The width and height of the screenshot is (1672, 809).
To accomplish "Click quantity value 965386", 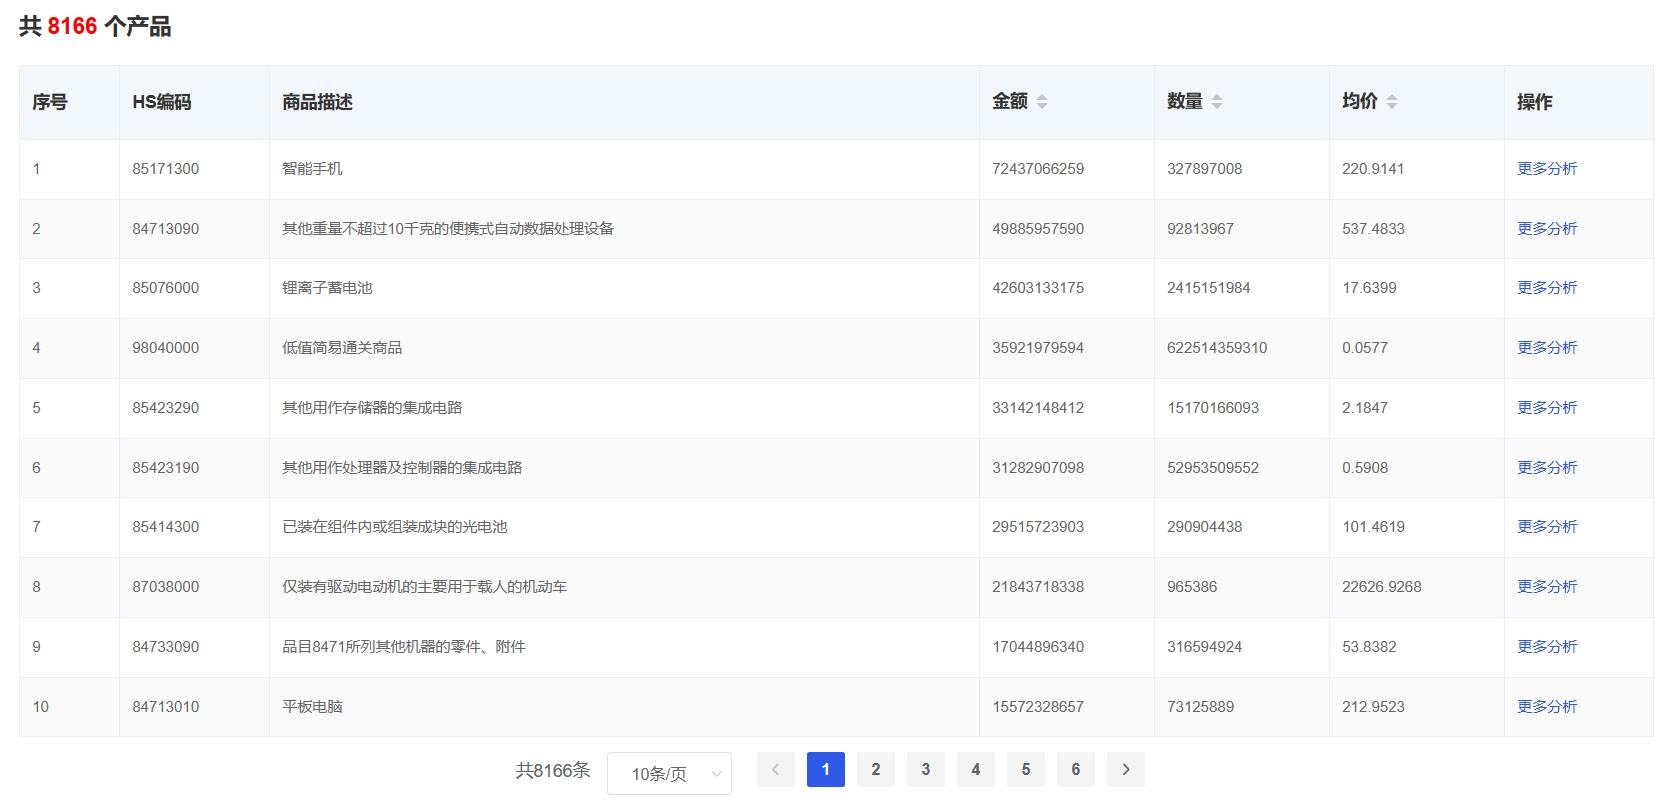I will [x=1192, y=587].
